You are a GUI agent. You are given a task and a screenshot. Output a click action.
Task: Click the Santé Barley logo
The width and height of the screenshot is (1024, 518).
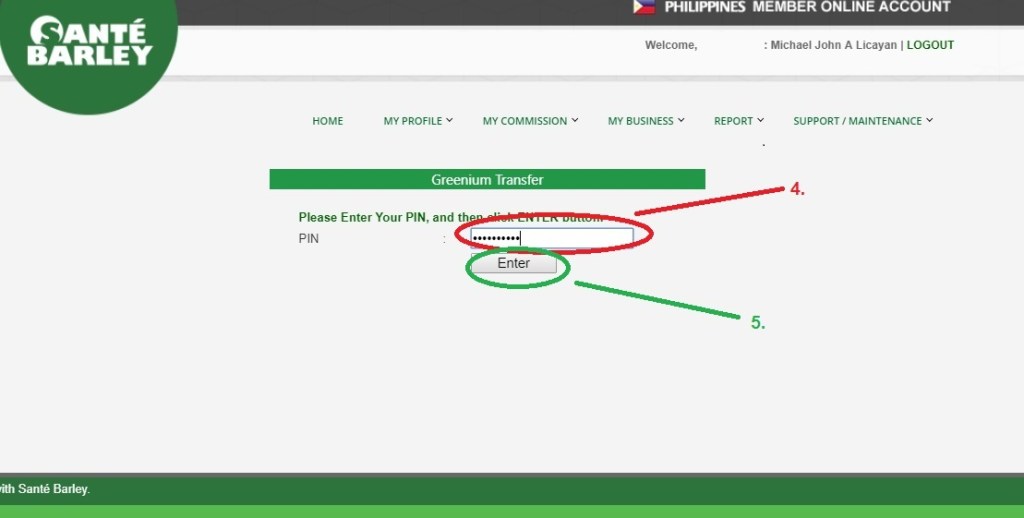pos(89,44)
